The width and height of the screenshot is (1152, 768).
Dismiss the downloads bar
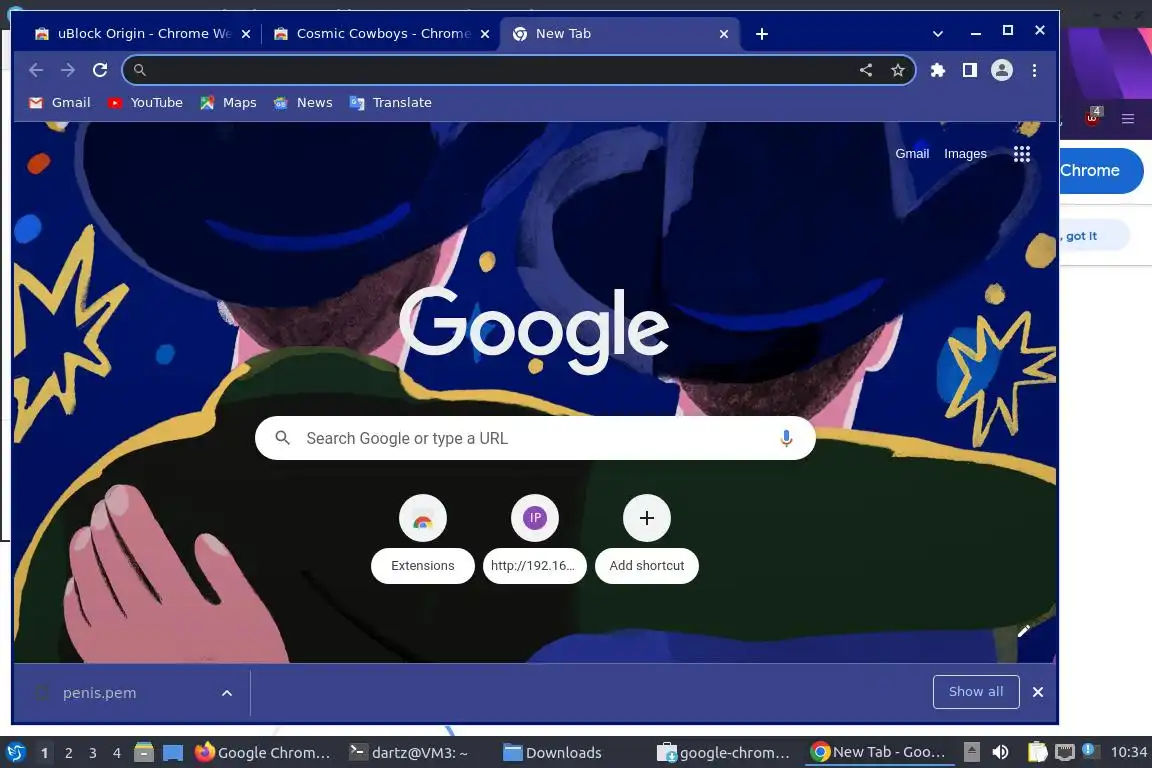pos(1037,692)
